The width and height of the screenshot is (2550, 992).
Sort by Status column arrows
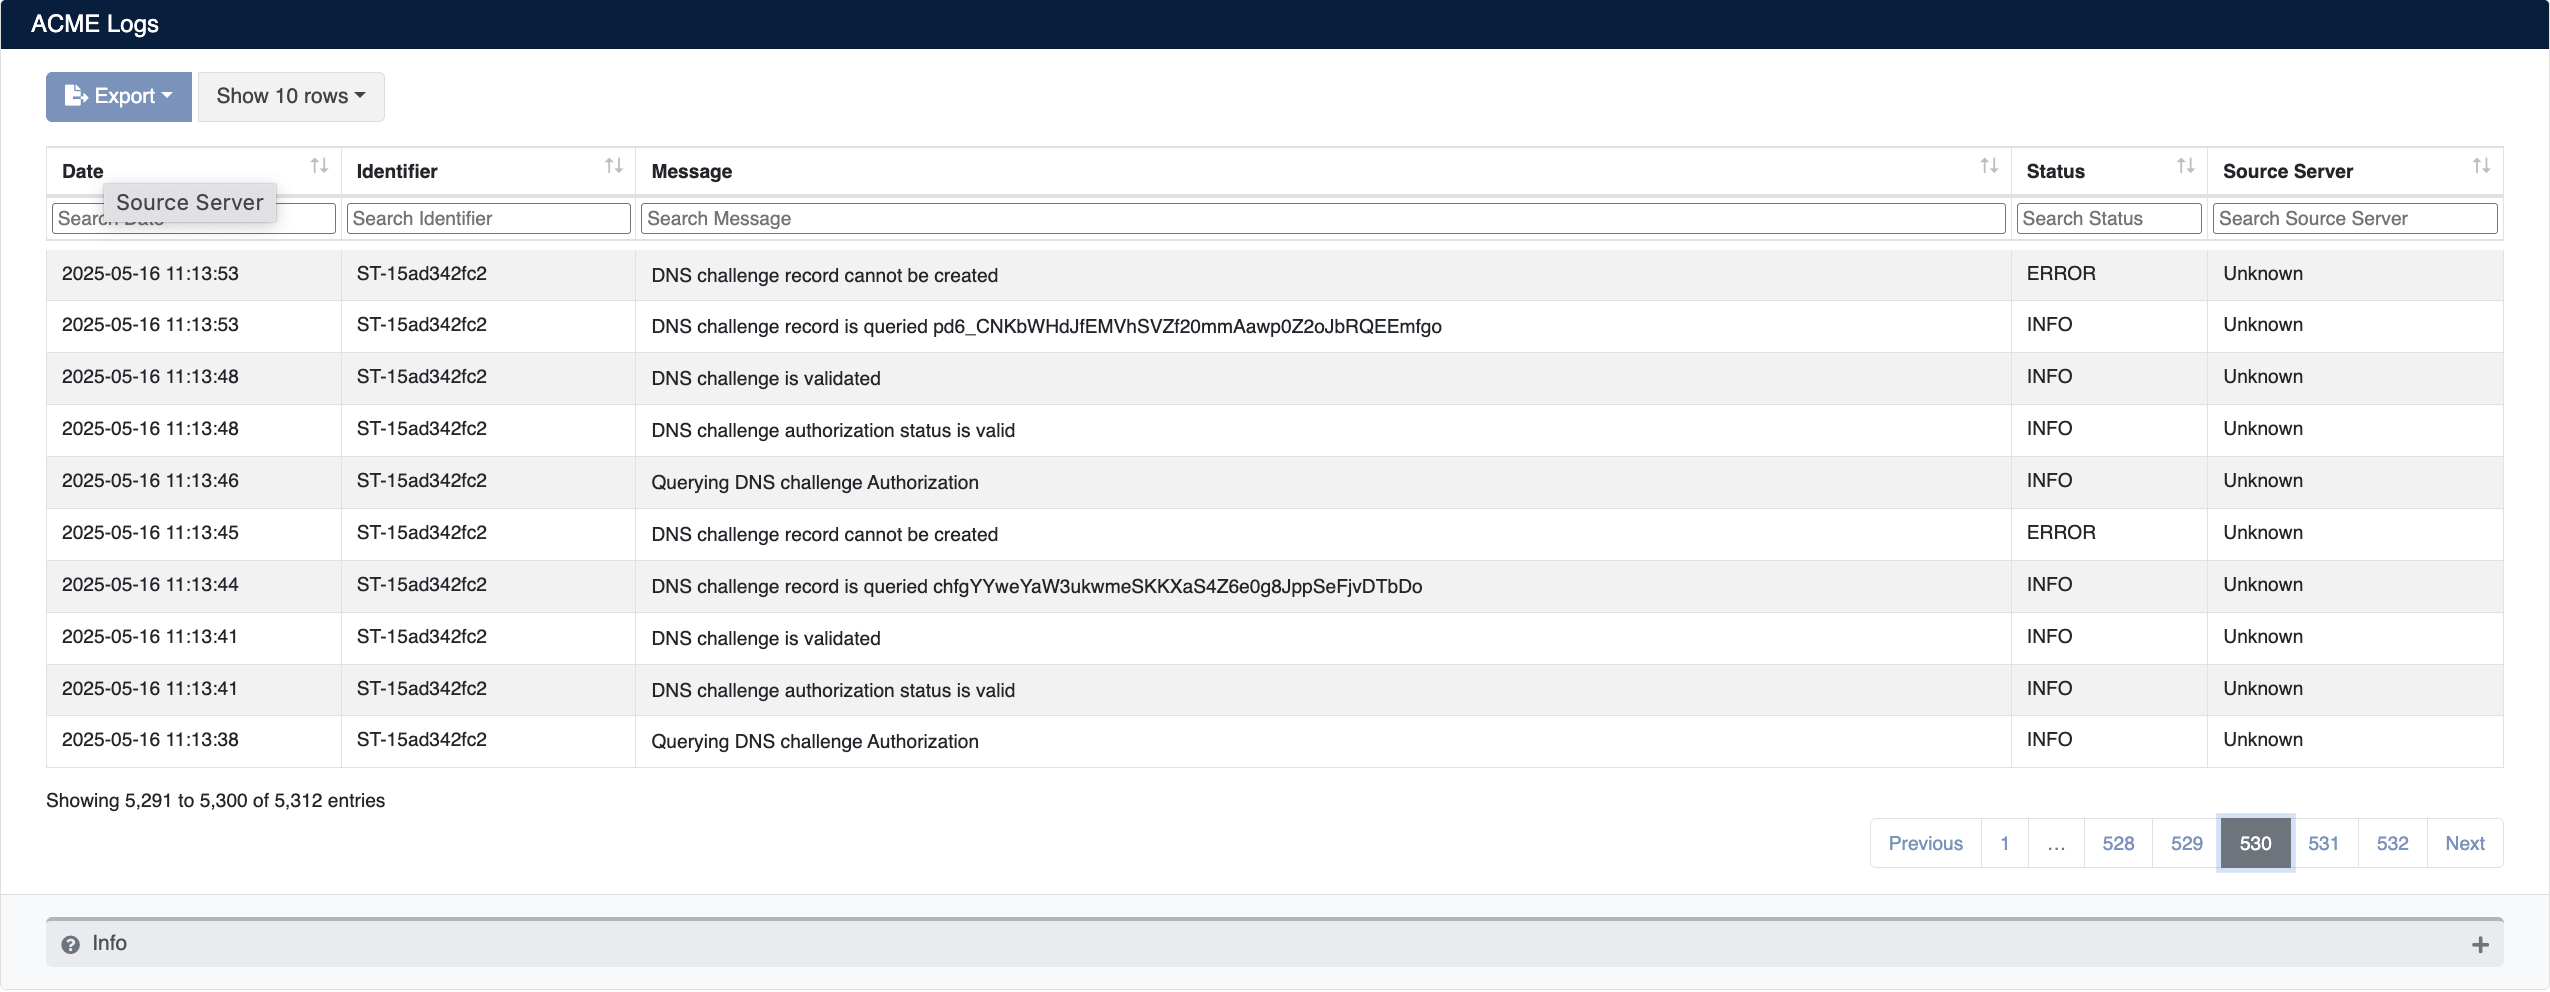2185,166
